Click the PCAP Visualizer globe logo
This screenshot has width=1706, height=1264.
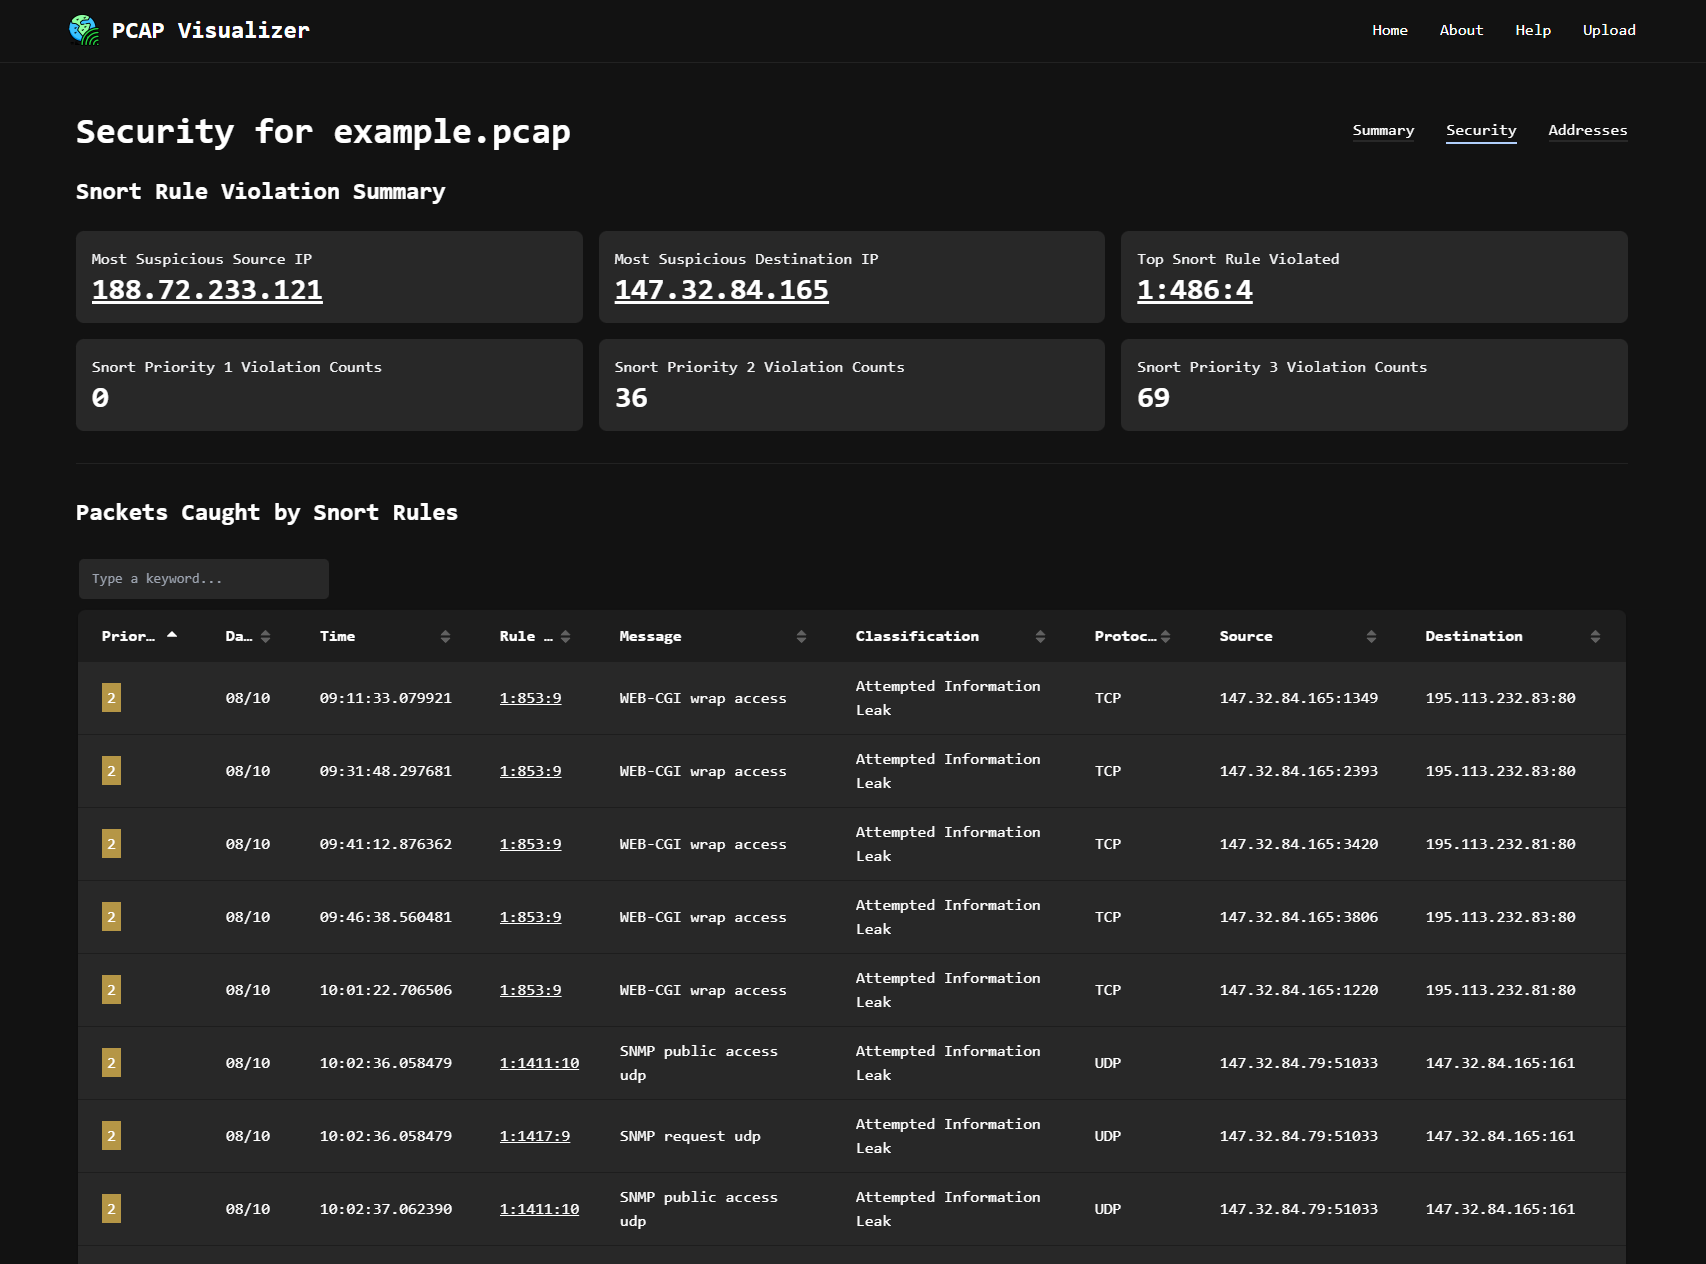pyautogui.click(x=84, y=30)
